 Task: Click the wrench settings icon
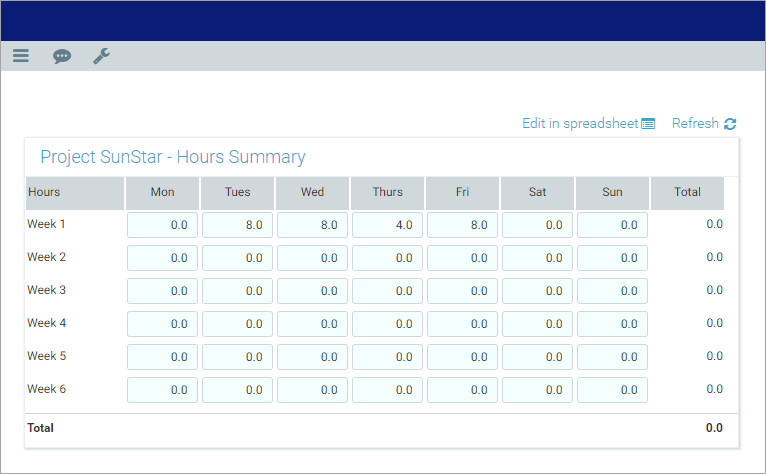pyautogui.click(x=101, y=56)
